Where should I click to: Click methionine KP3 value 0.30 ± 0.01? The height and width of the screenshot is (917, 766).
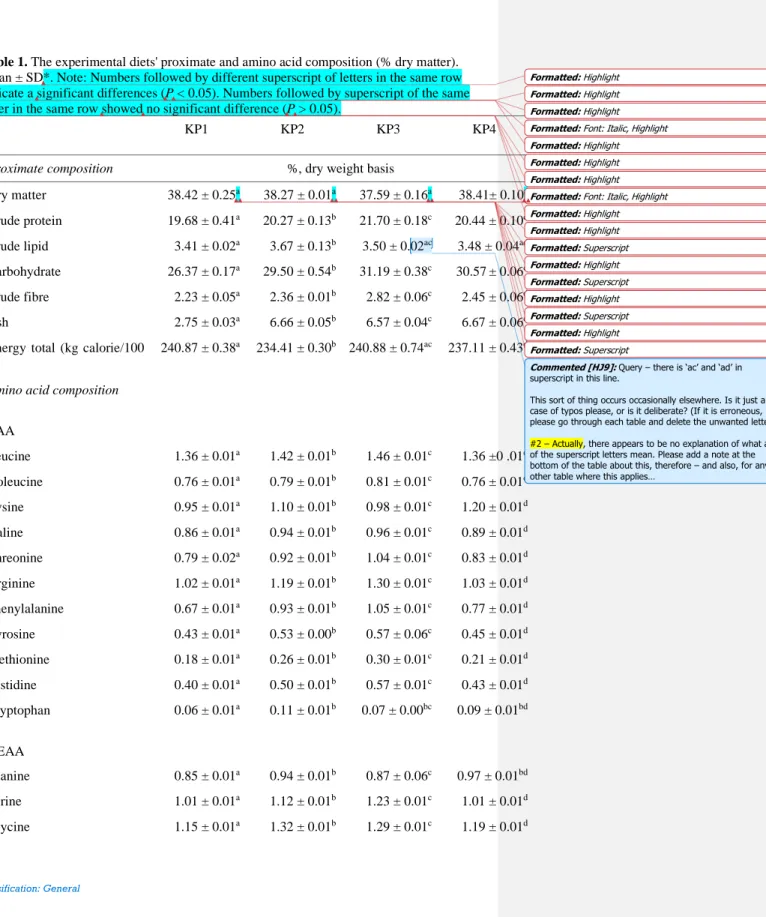tap(399, 660)
